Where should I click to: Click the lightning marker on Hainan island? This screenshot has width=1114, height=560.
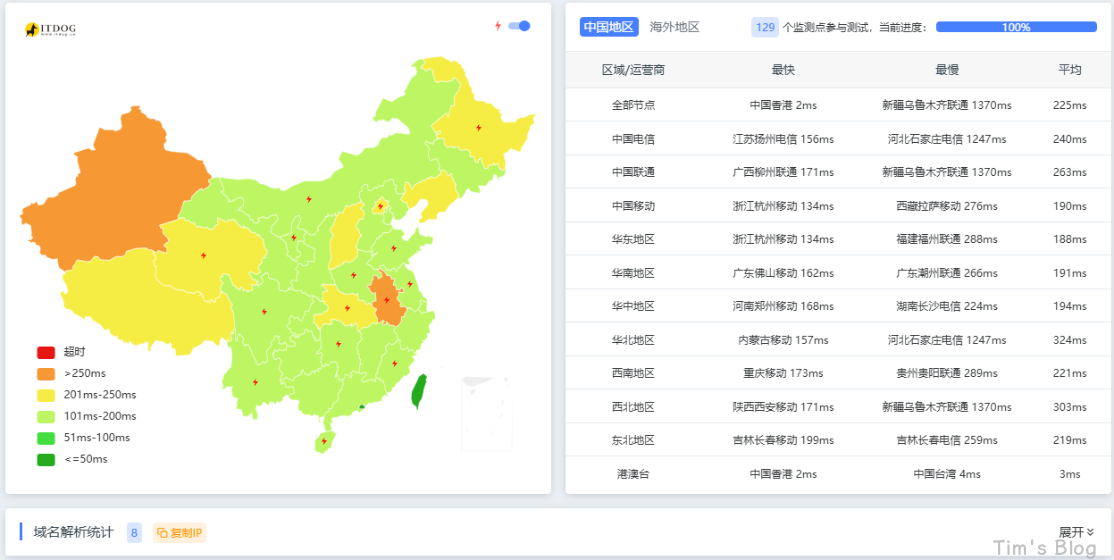click(324, 441)
